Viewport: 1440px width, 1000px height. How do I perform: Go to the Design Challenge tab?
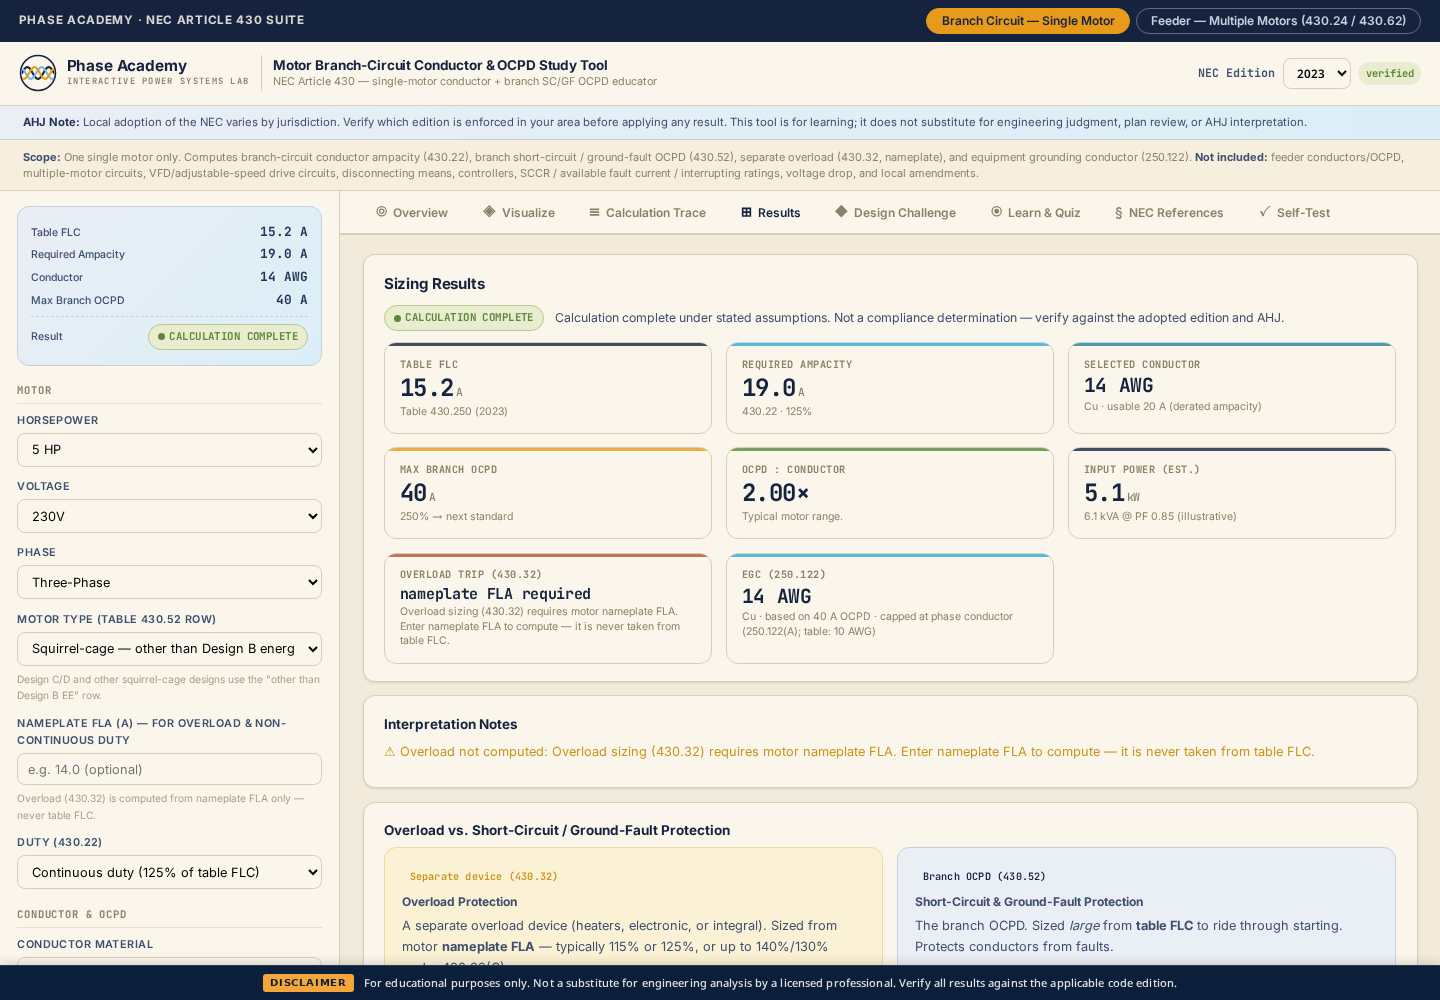point(895,213)
